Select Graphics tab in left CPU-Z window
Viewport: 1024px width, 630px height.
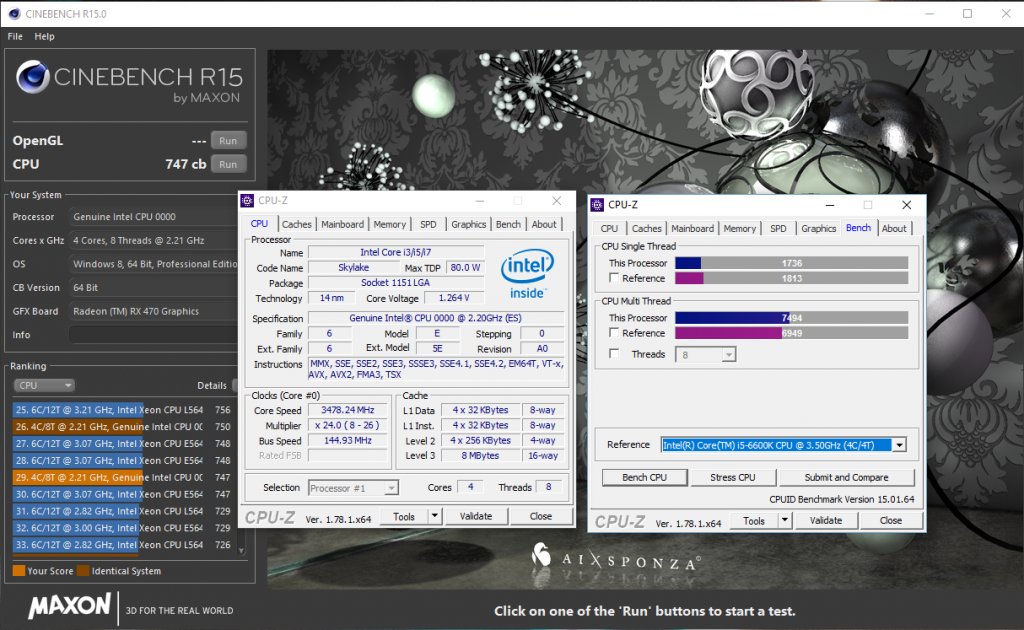[x=469, y=224]
